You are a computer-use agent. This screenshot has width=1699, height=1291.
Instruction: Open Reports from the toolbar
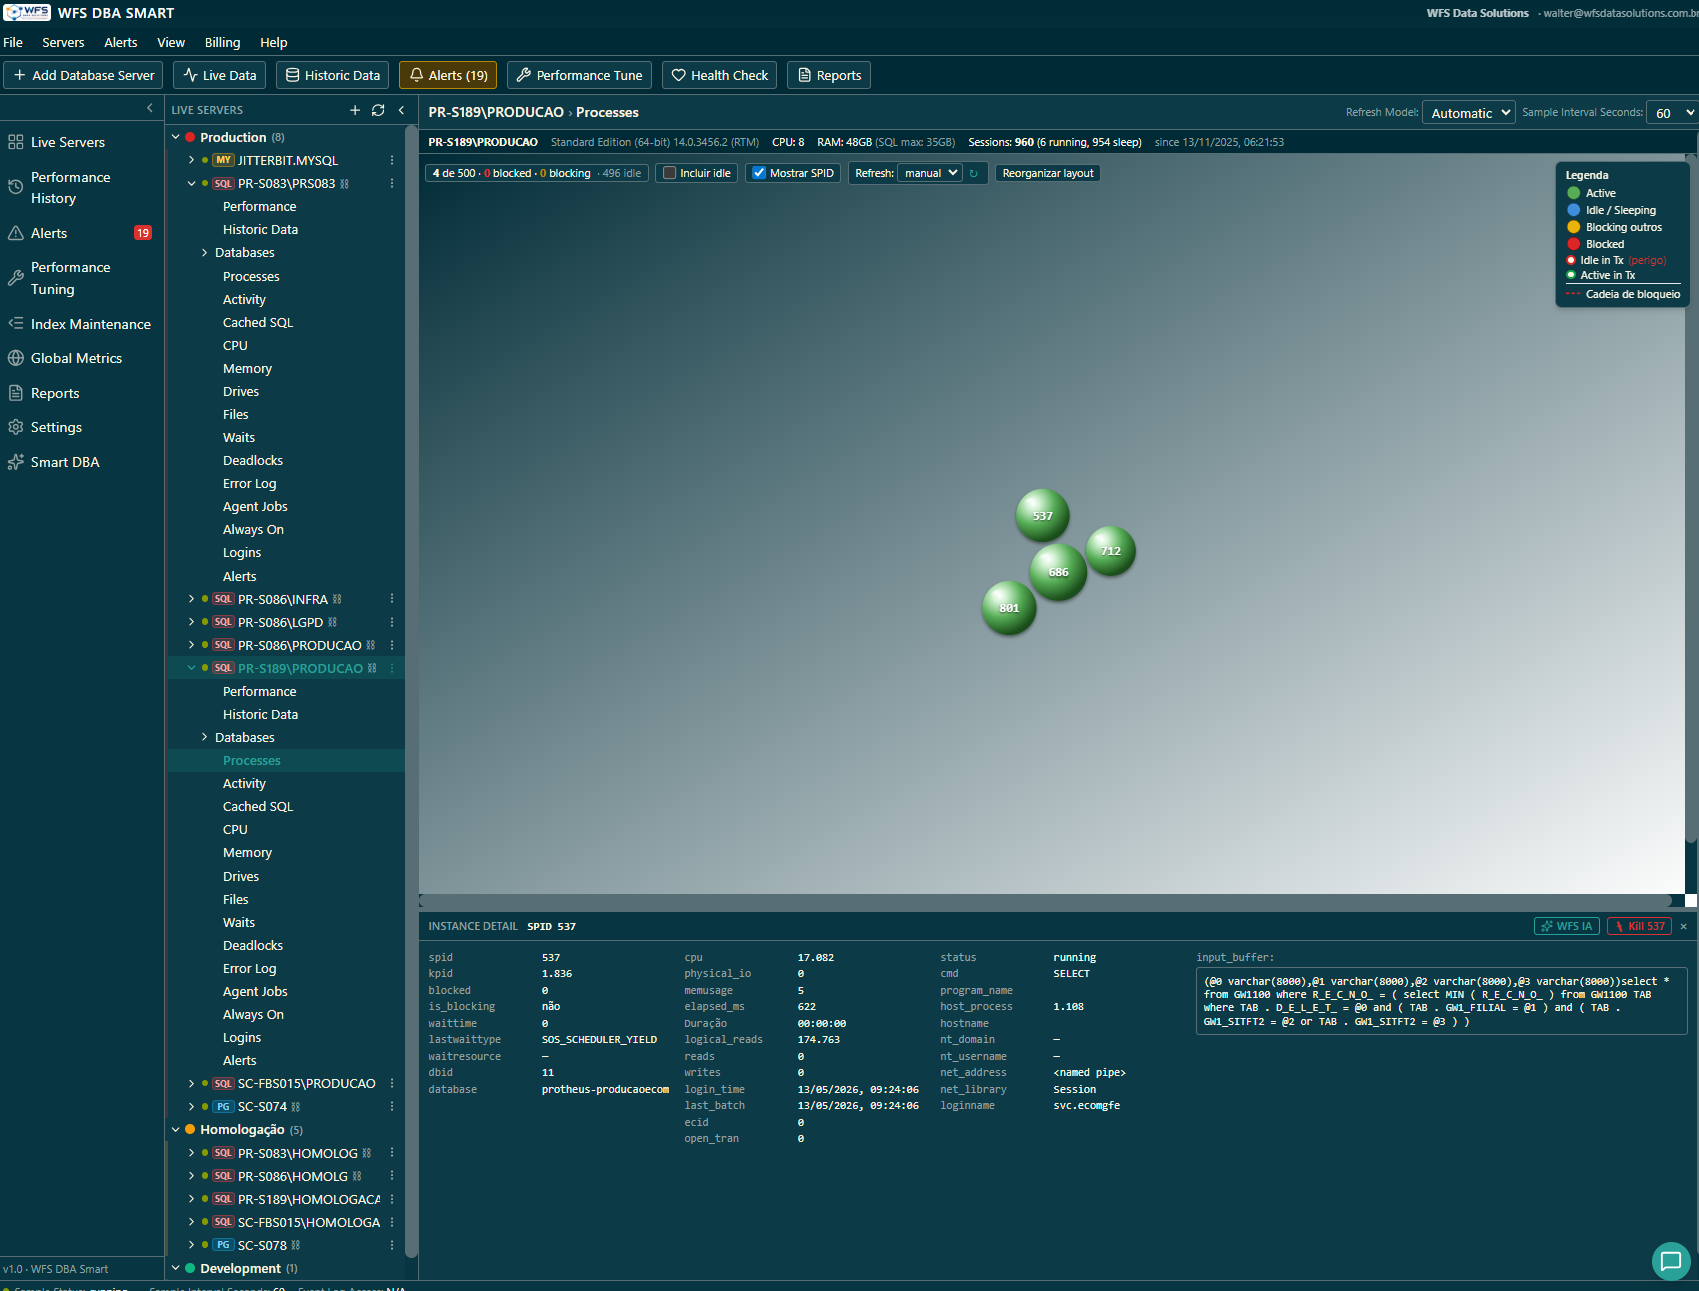pos(829,75)
